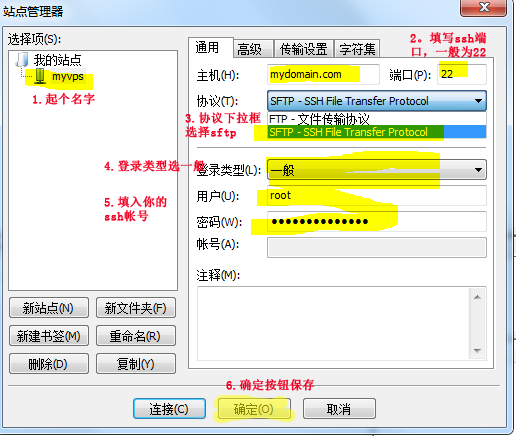This screenshot has height=436, width=516.
Task: Click the 重命名 button
Action: coord(136,336)
